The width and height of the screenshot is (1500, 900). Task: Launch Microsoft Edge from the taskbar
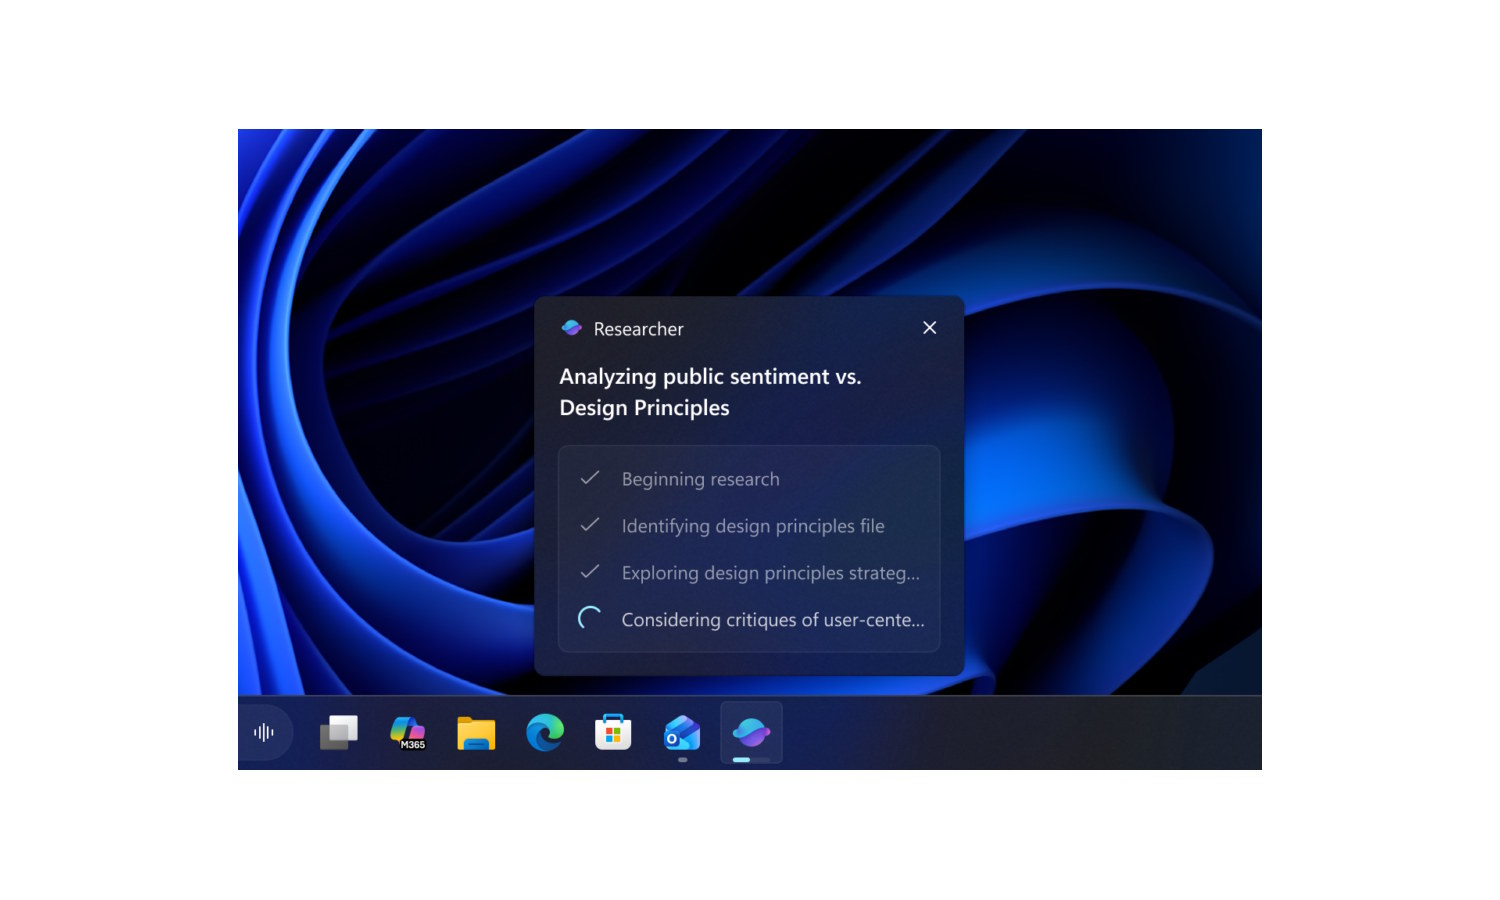click(x=544, y=733)
